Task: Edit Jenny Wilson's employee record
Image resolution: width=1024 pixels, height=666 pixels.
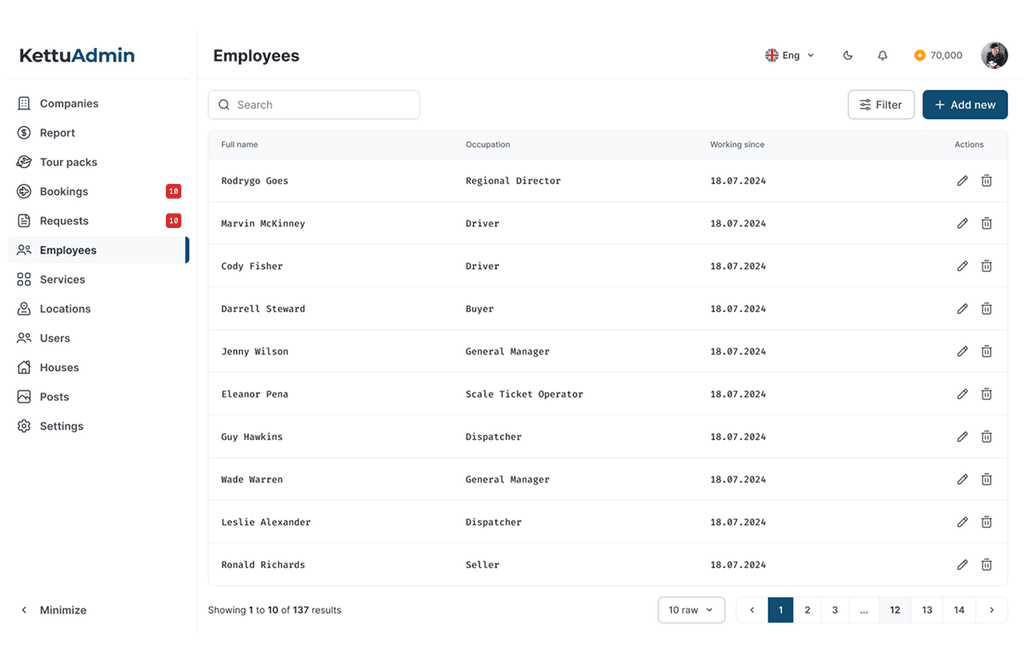Action: (x=962, y=352)
